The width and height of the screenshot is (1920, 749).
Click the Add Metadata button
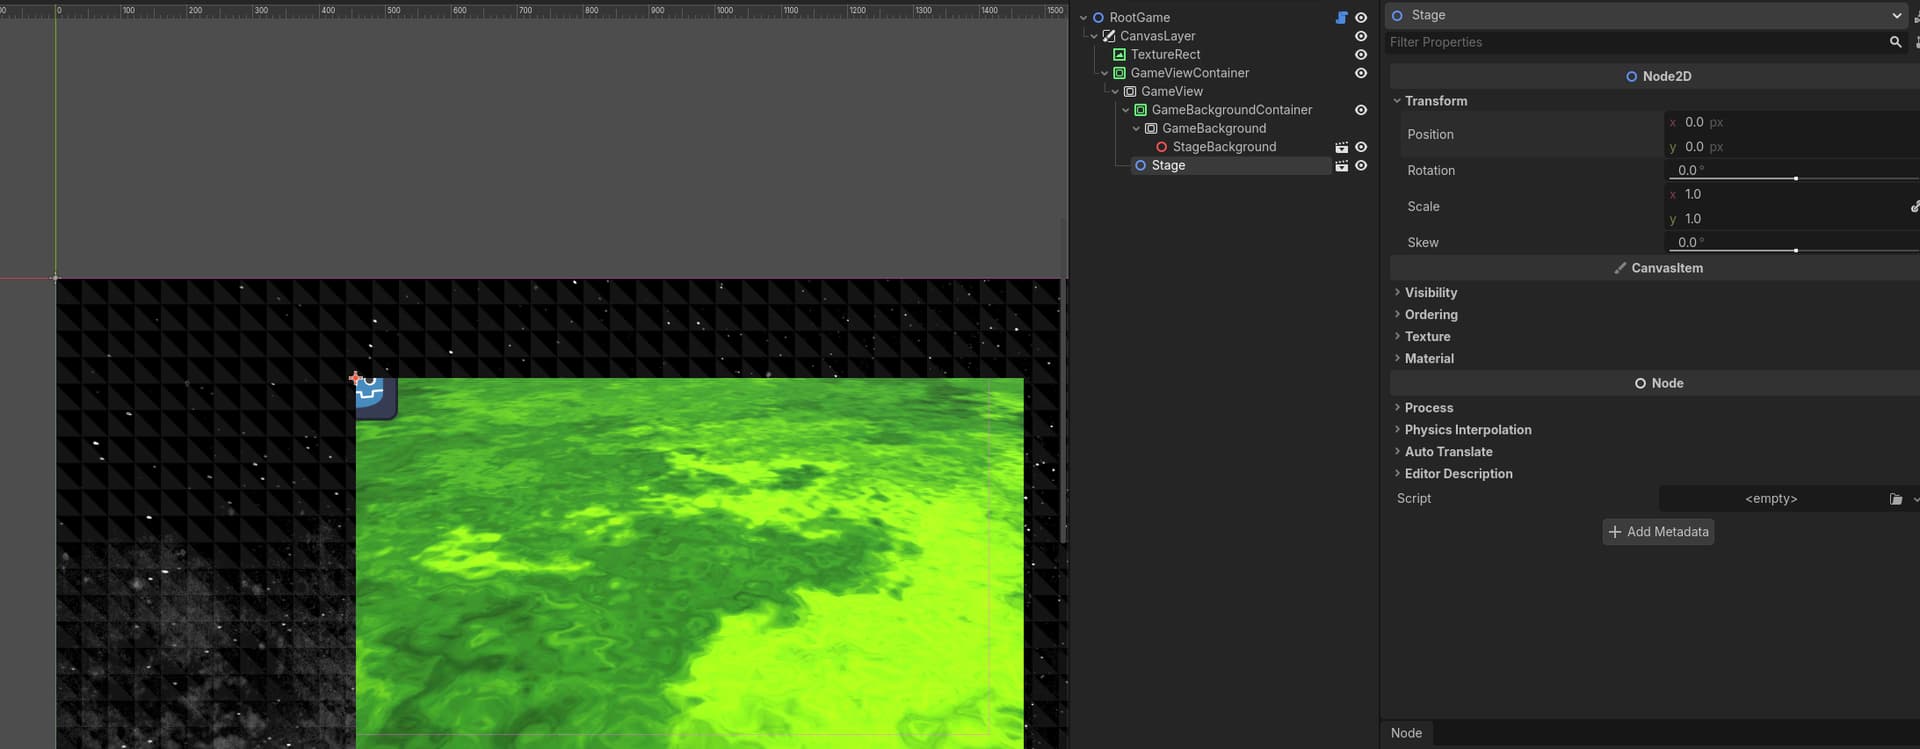pos(1658,532)
